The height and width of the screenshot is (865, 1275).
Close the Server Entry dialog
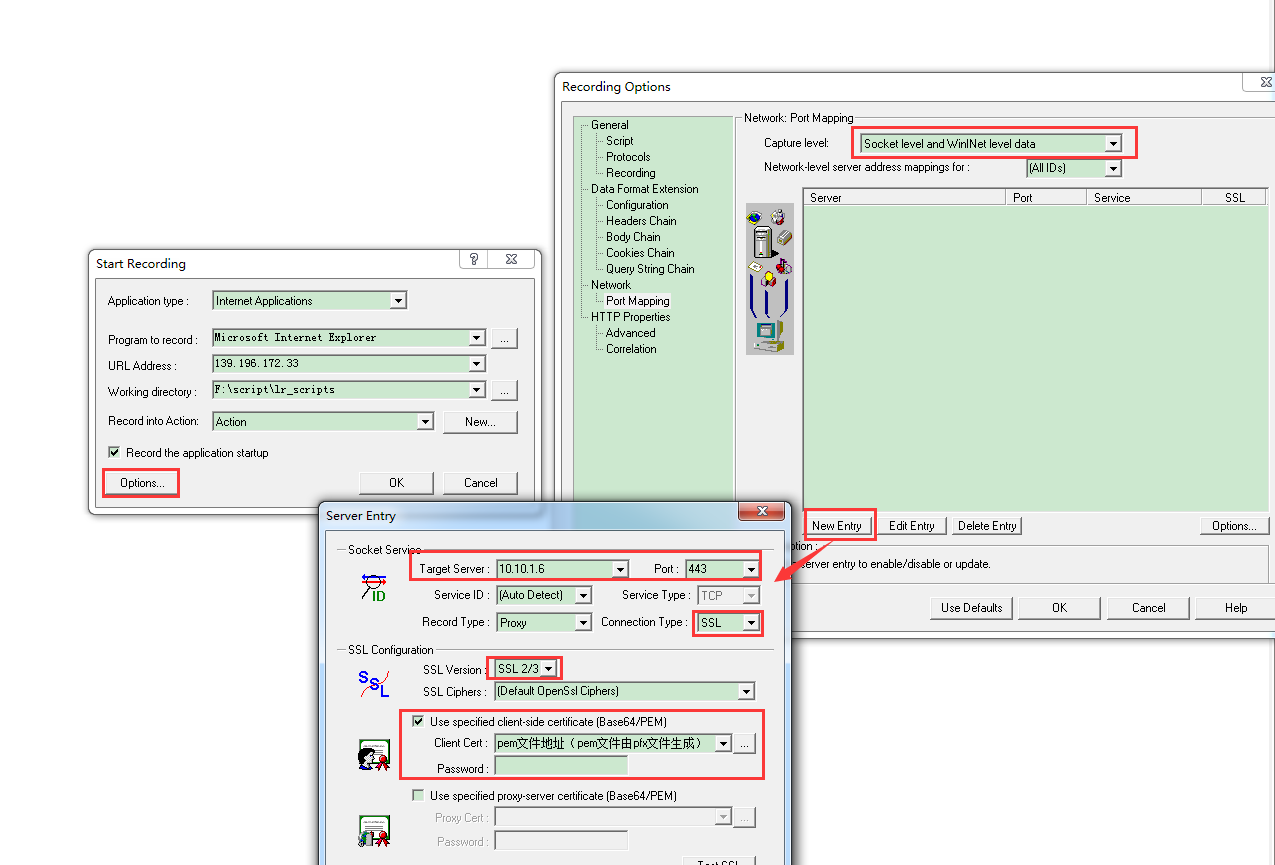[760, 512]
